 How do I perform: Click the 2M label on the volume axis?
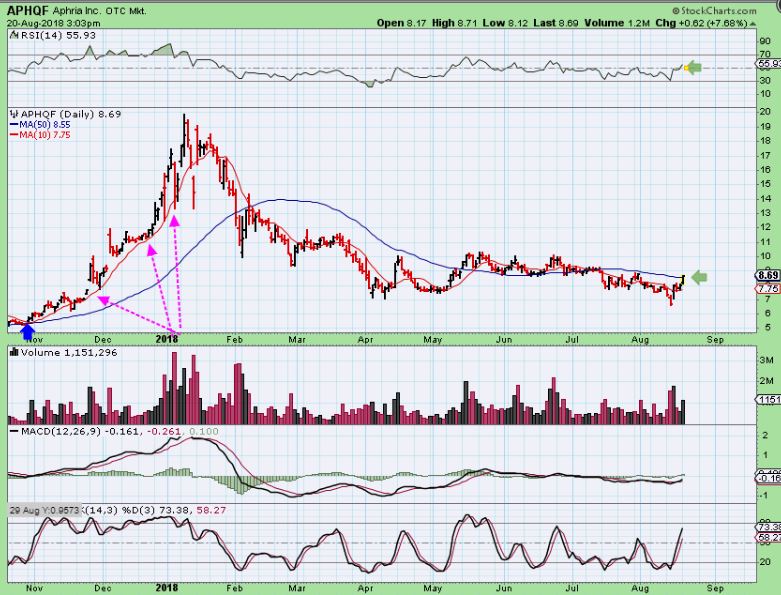coord(766,380)
